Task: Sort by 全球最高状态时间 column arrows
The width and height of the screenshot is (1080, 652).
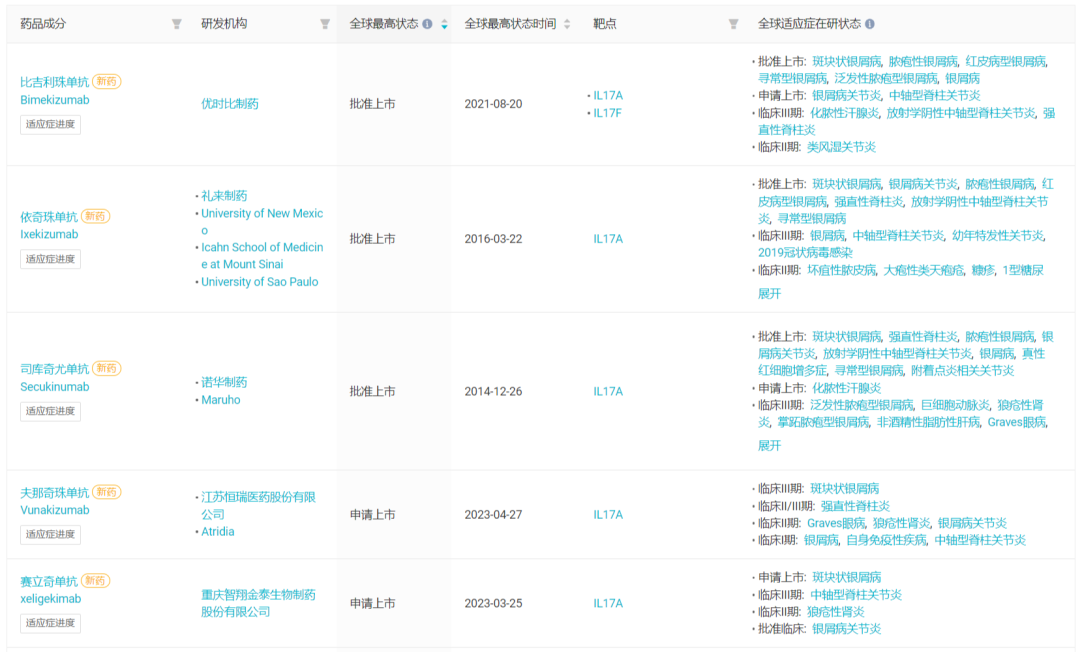Action: pos(567,24)
